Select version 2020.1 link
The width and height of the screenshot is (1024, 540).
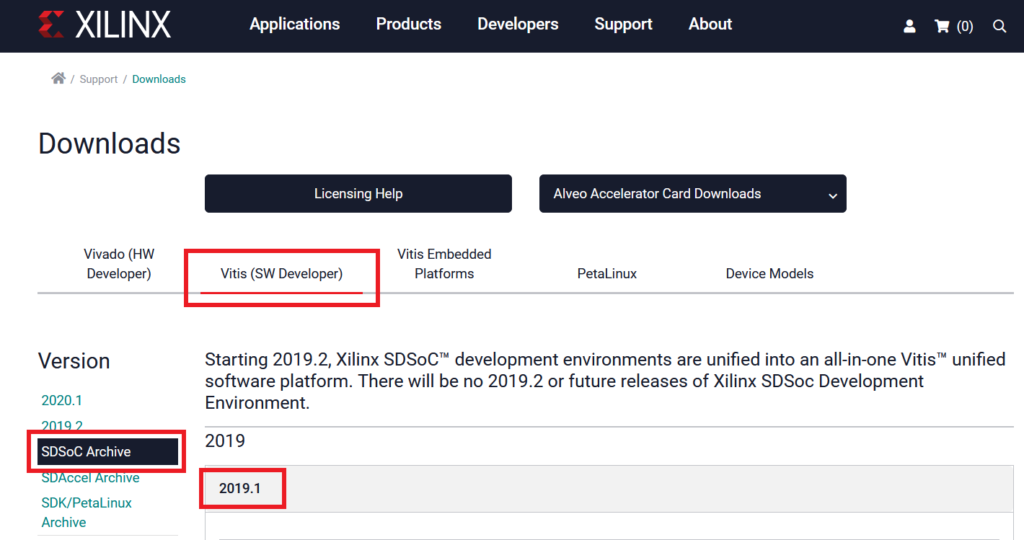62,400
